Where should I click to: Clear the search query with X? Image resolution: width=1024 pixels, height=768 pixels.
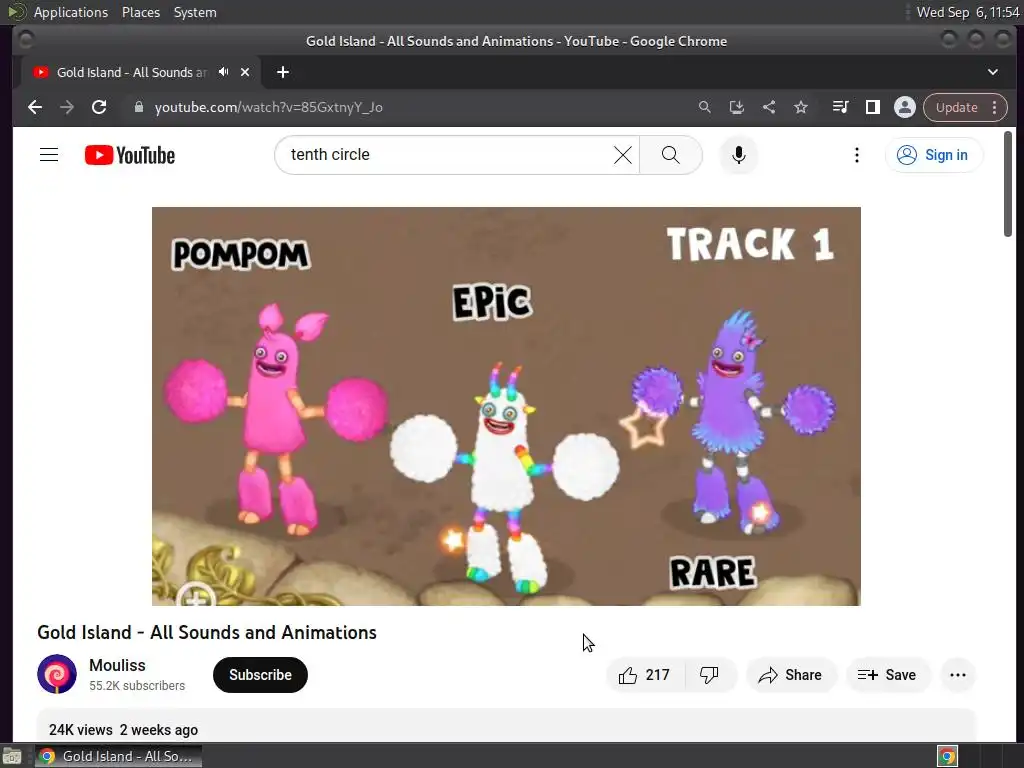623,155
